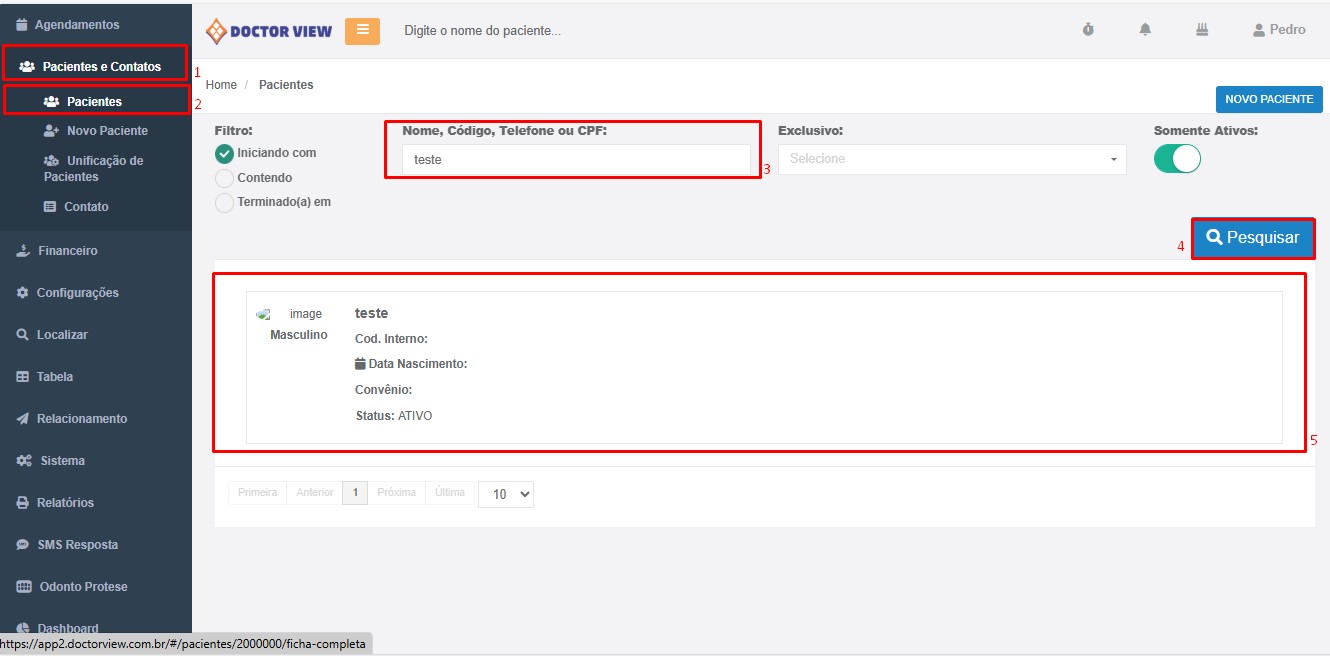This screenshot has width=1330, height=656.
Task: Open the teste patient record
Action: click(371, 313)
